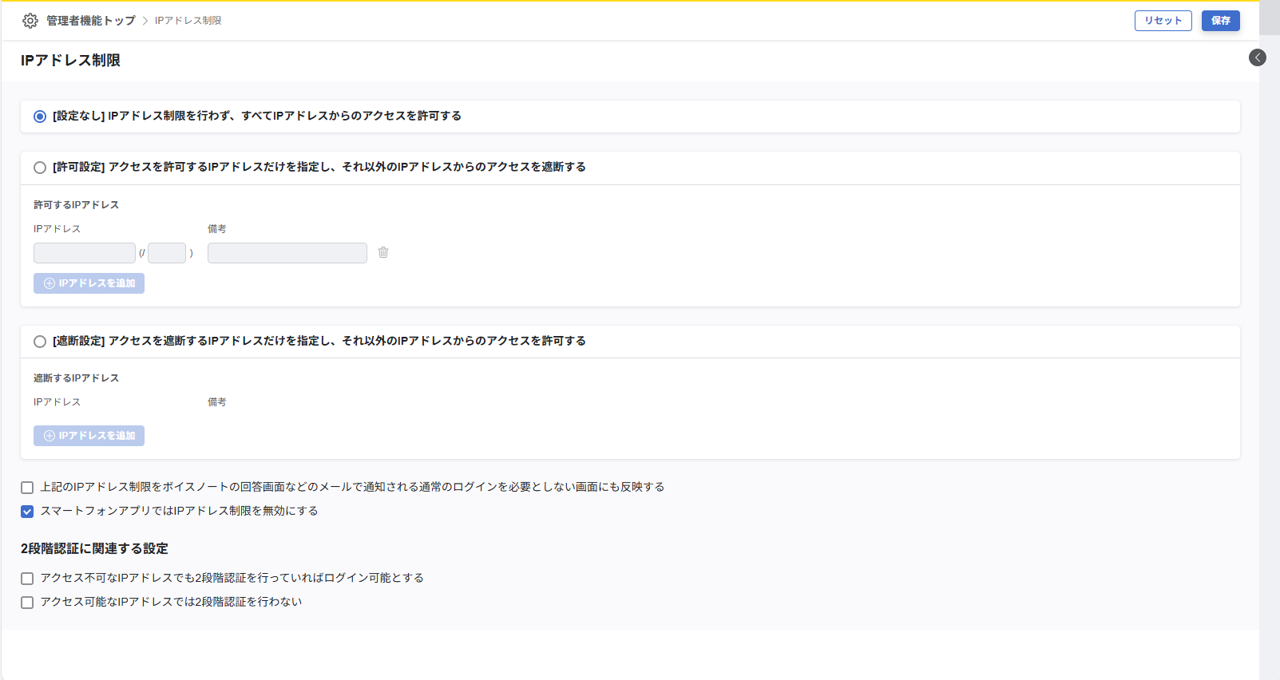This screenshot has width=1280, height=680.
Task: Enable IP restriction for non-login screens checkbox
Action: pyautogui.click(x=28, y=488)
